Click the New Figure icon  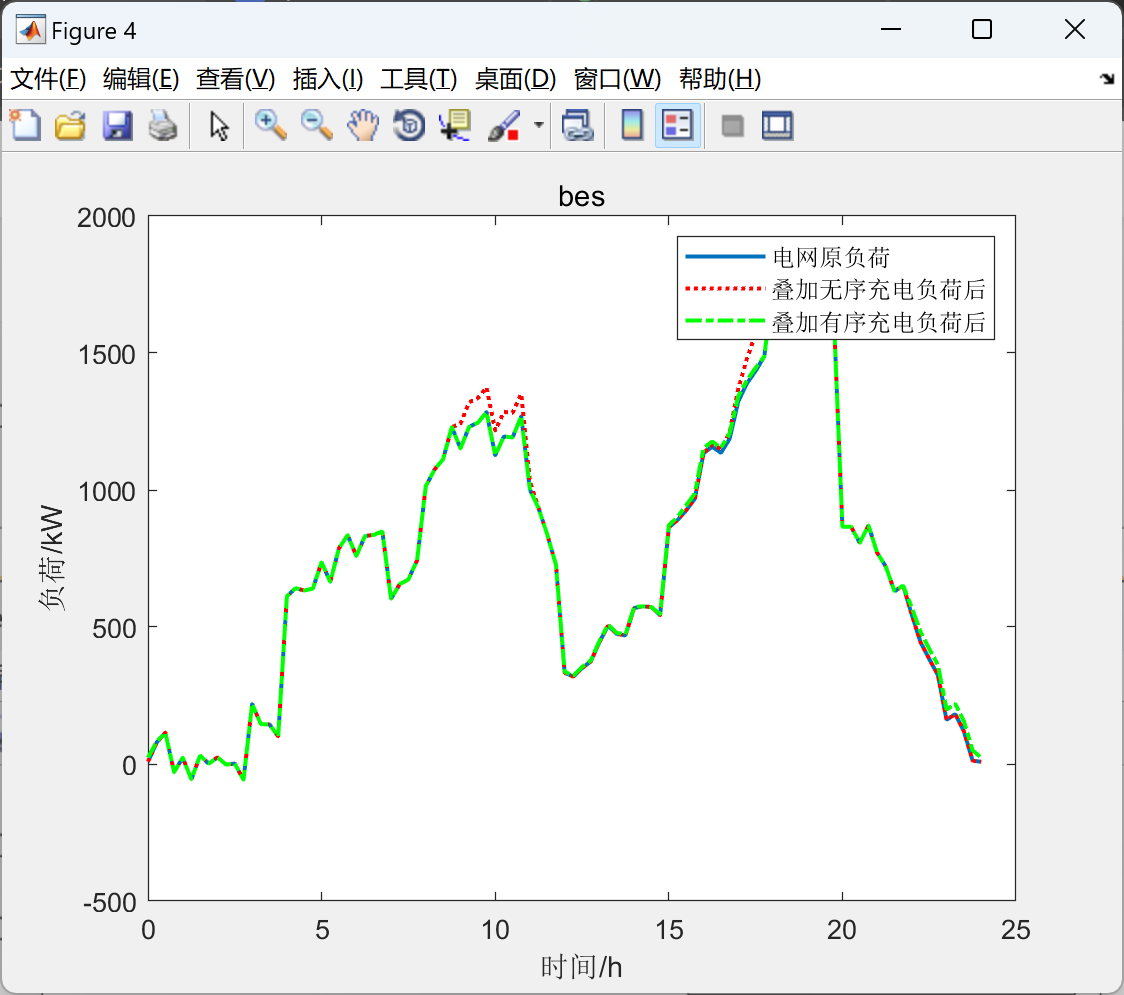point(25,126)
